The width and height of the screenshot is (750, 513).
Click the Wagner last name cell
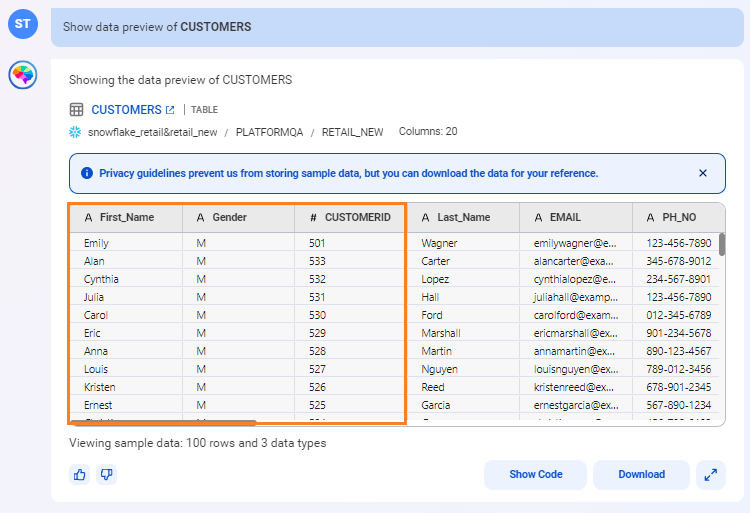tap(463, 243)
